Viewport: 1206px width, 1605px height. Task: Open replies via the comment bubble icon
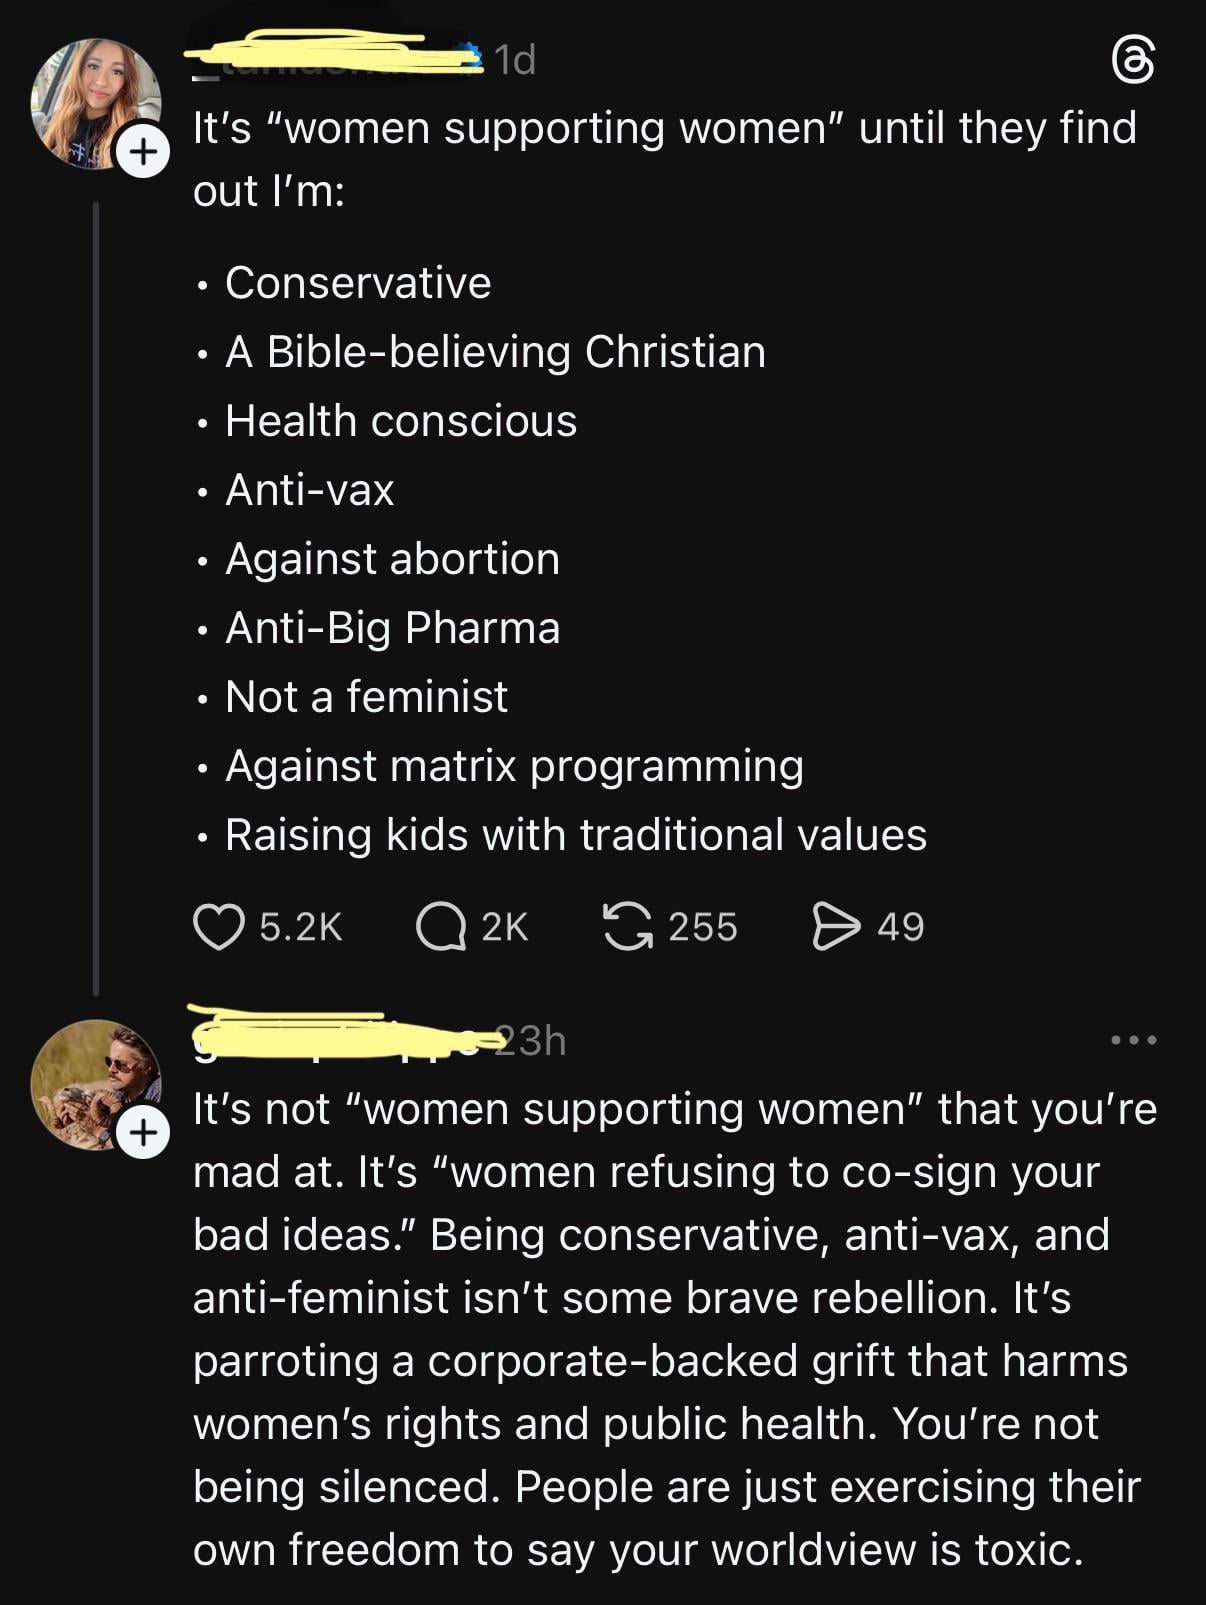(x=440, y=926)
